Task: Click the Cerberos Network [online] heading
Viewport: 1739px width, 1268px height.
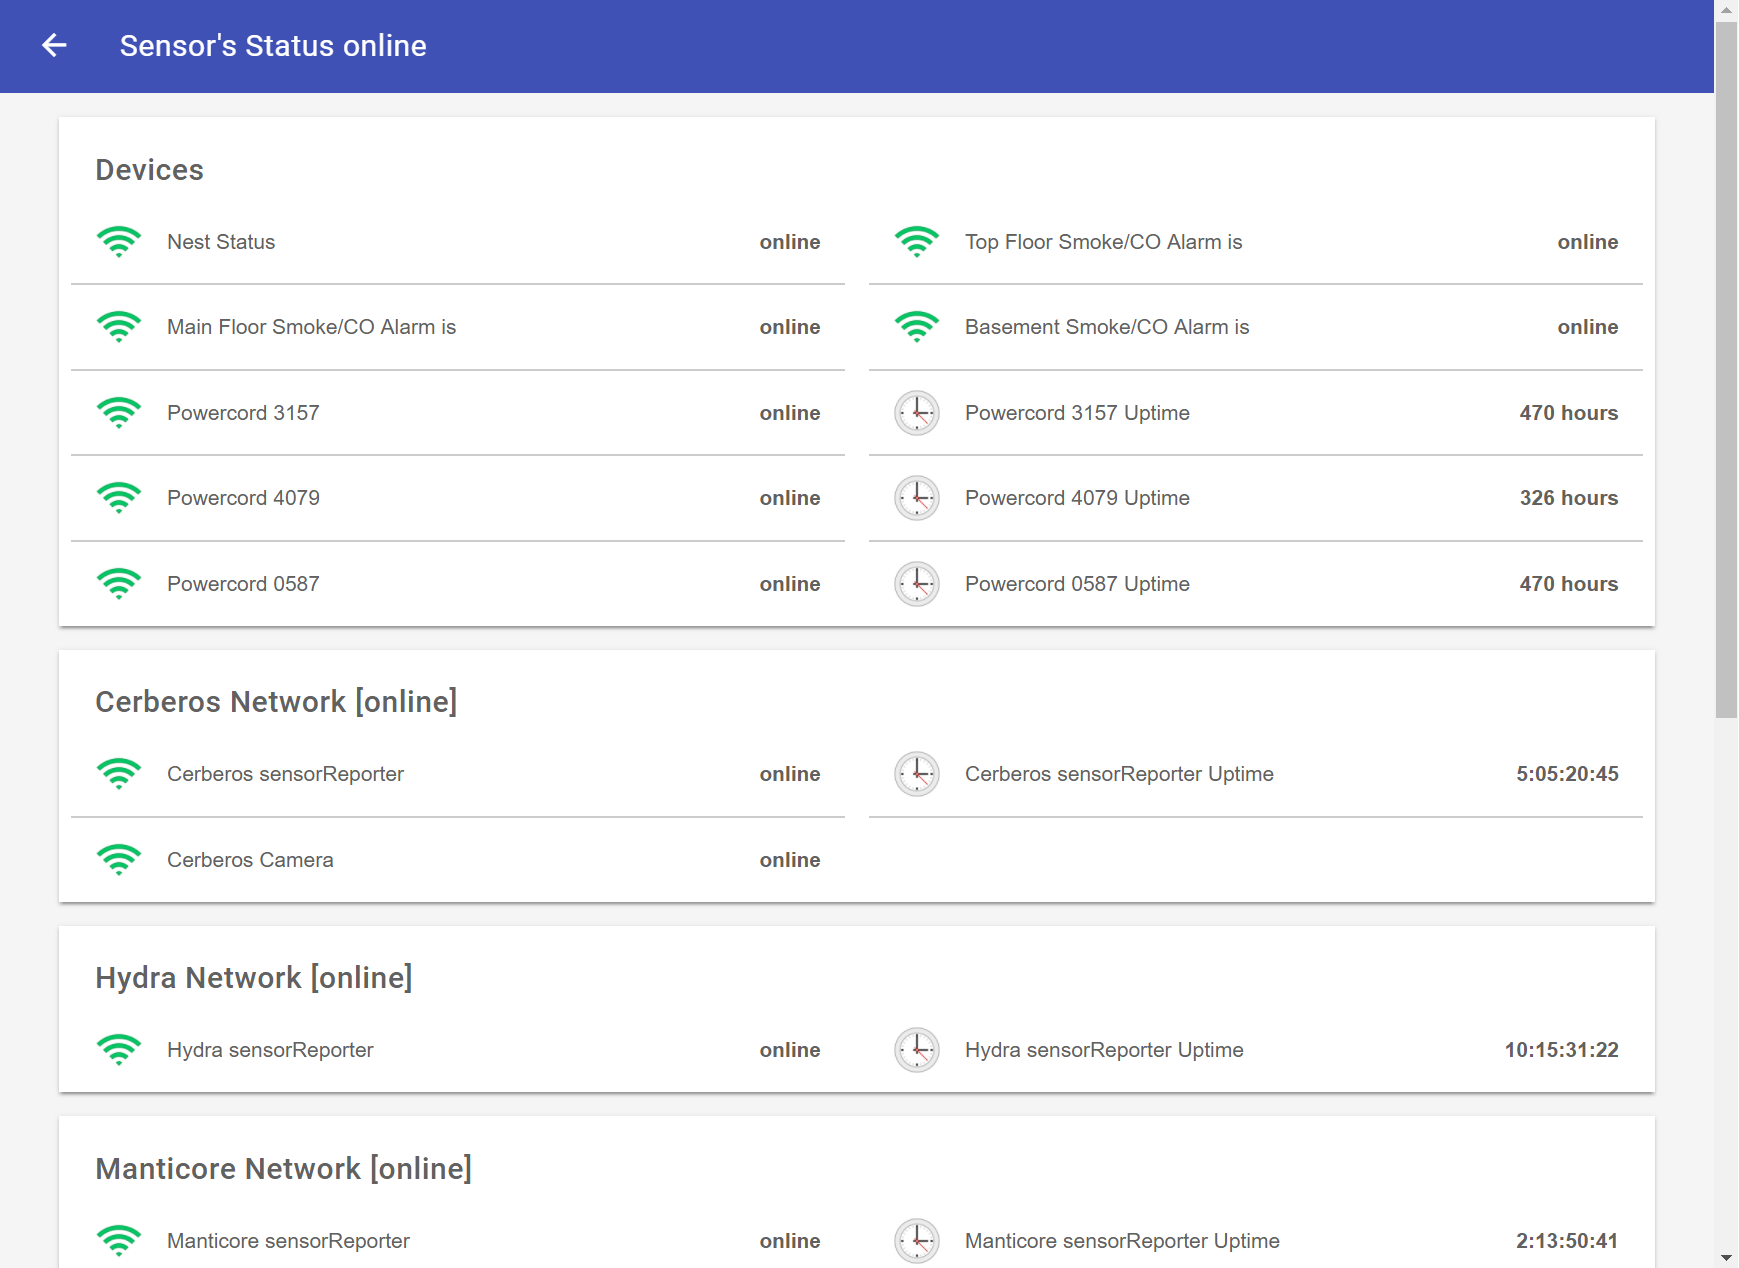Action: pyautogui.click(x=276, y=702)
